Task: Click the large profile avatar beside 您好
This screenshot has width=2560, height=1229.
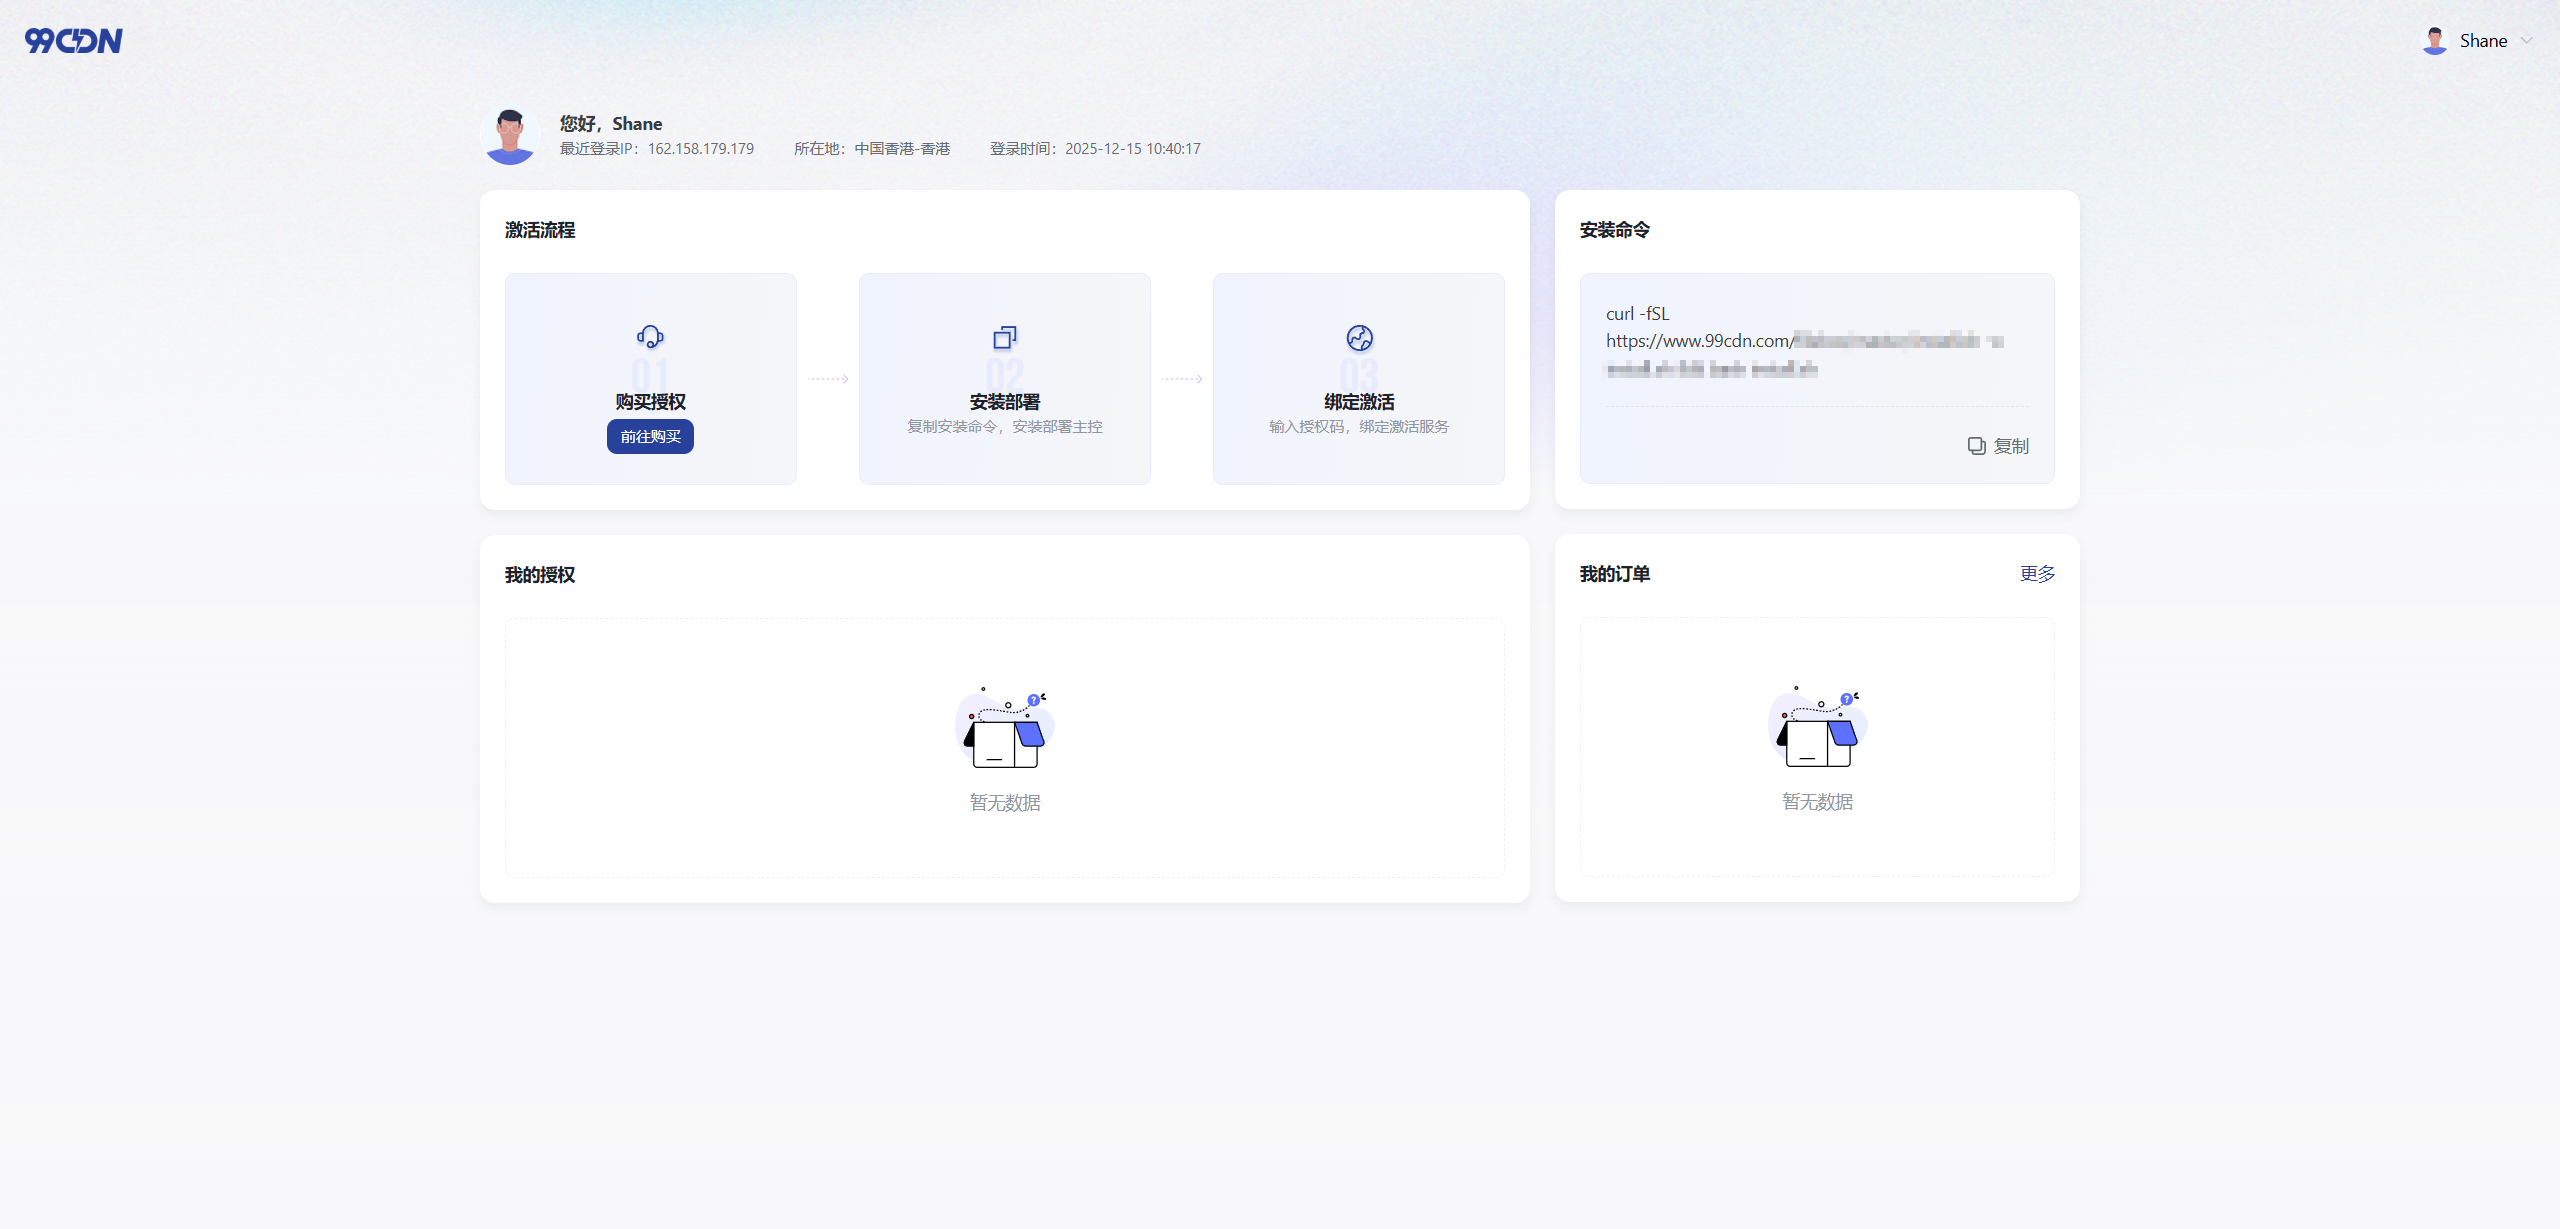Action: [510, 137]
